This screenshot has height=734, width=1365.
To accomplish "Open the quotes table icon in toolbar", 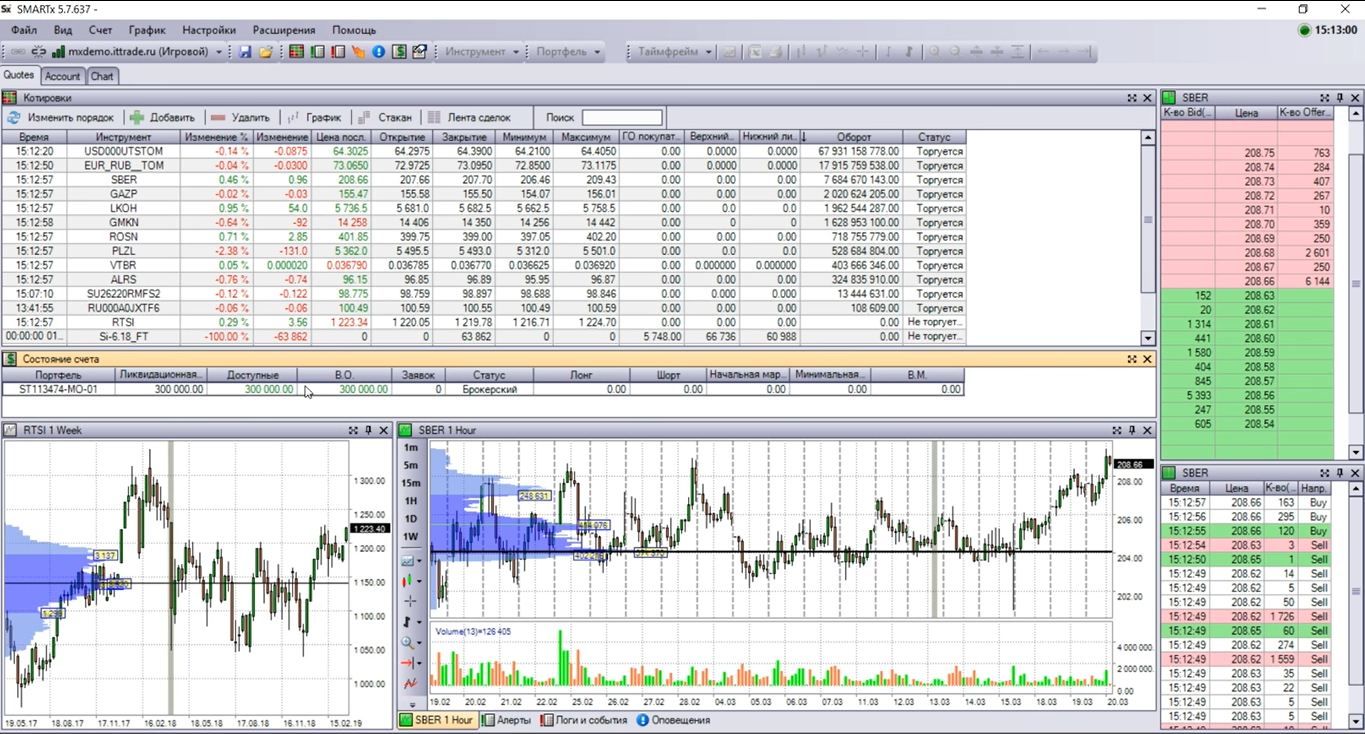I will coord(296,51).
